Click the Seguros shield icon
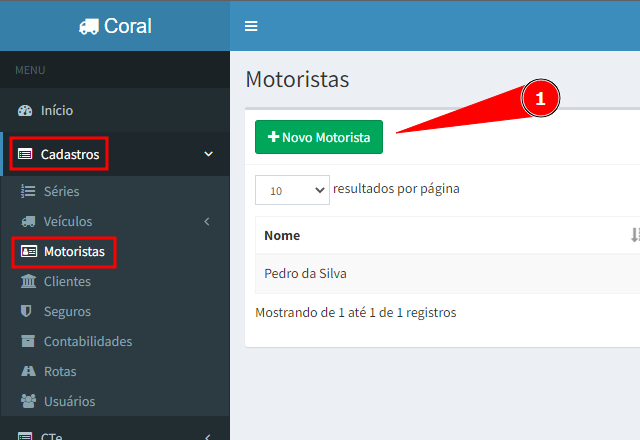The image size is (640, 440). 28,312
